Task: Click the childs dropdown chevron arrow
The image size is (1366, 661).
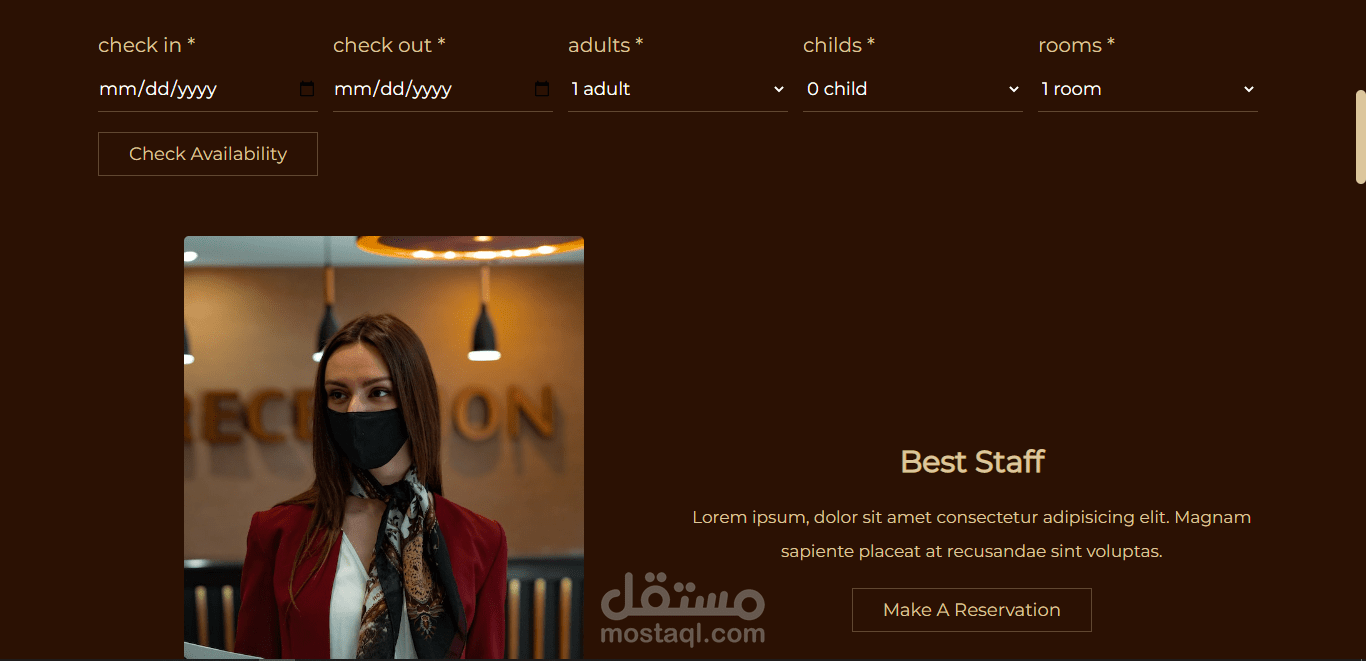Action: pos(1014,89)
